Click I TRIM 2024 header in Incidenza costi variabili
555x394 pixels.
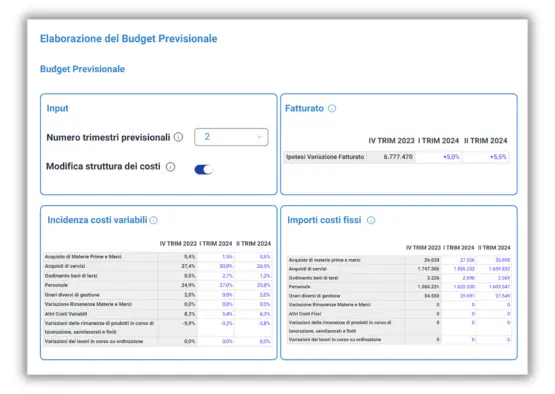pos(216,244)
